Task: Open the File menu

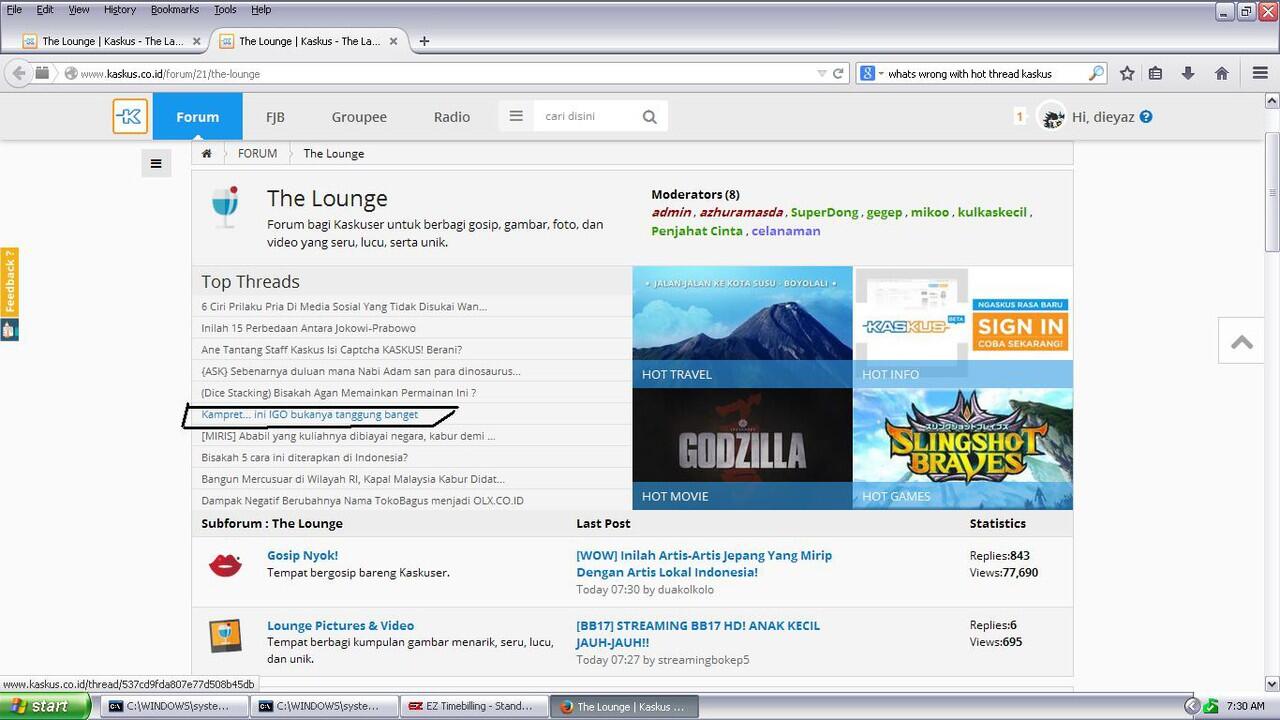Action: tap(14, 9)
